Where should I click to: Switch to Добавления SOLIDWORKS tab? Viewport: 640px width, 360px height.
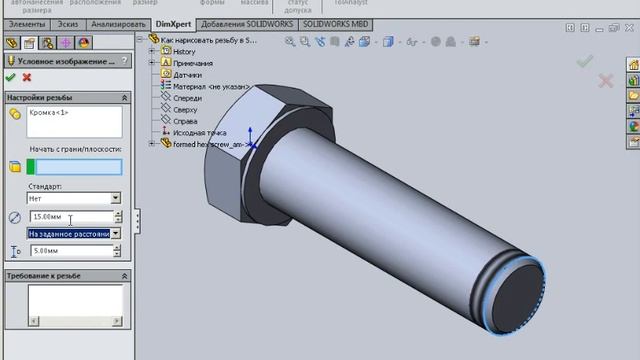(247, 24)
